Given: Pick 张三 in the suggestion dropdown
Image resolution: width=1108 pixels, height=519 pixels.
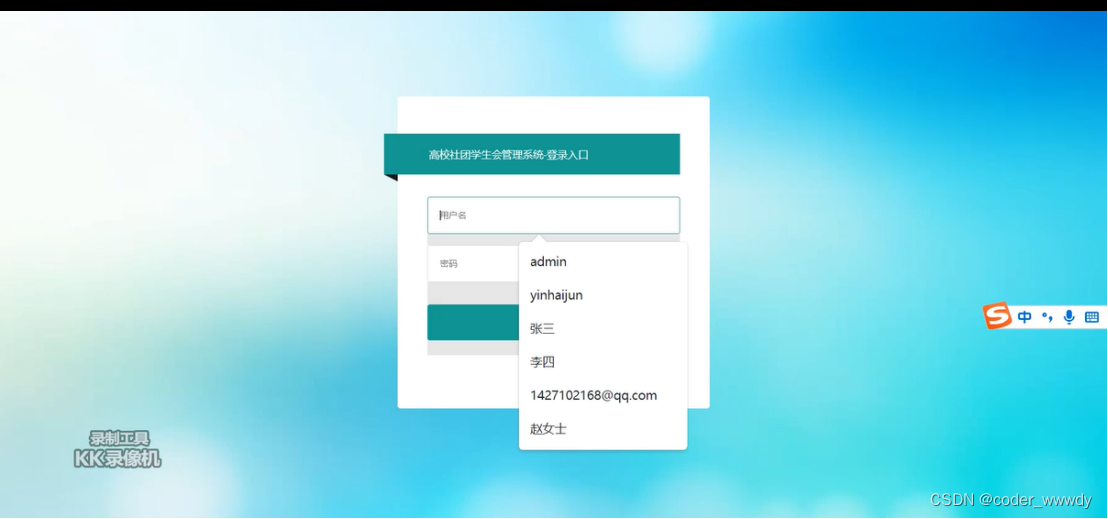Looking at the screenshot, I should [x=603, y=329].
